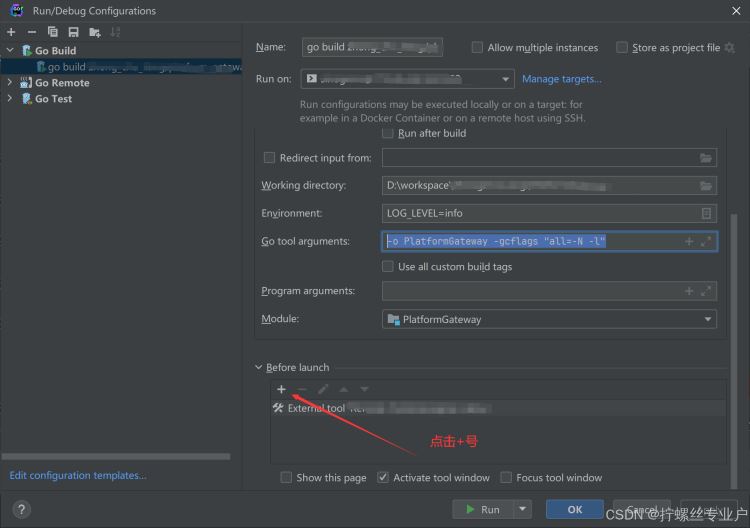Open the Run on target dropdown

click(505, 79)
